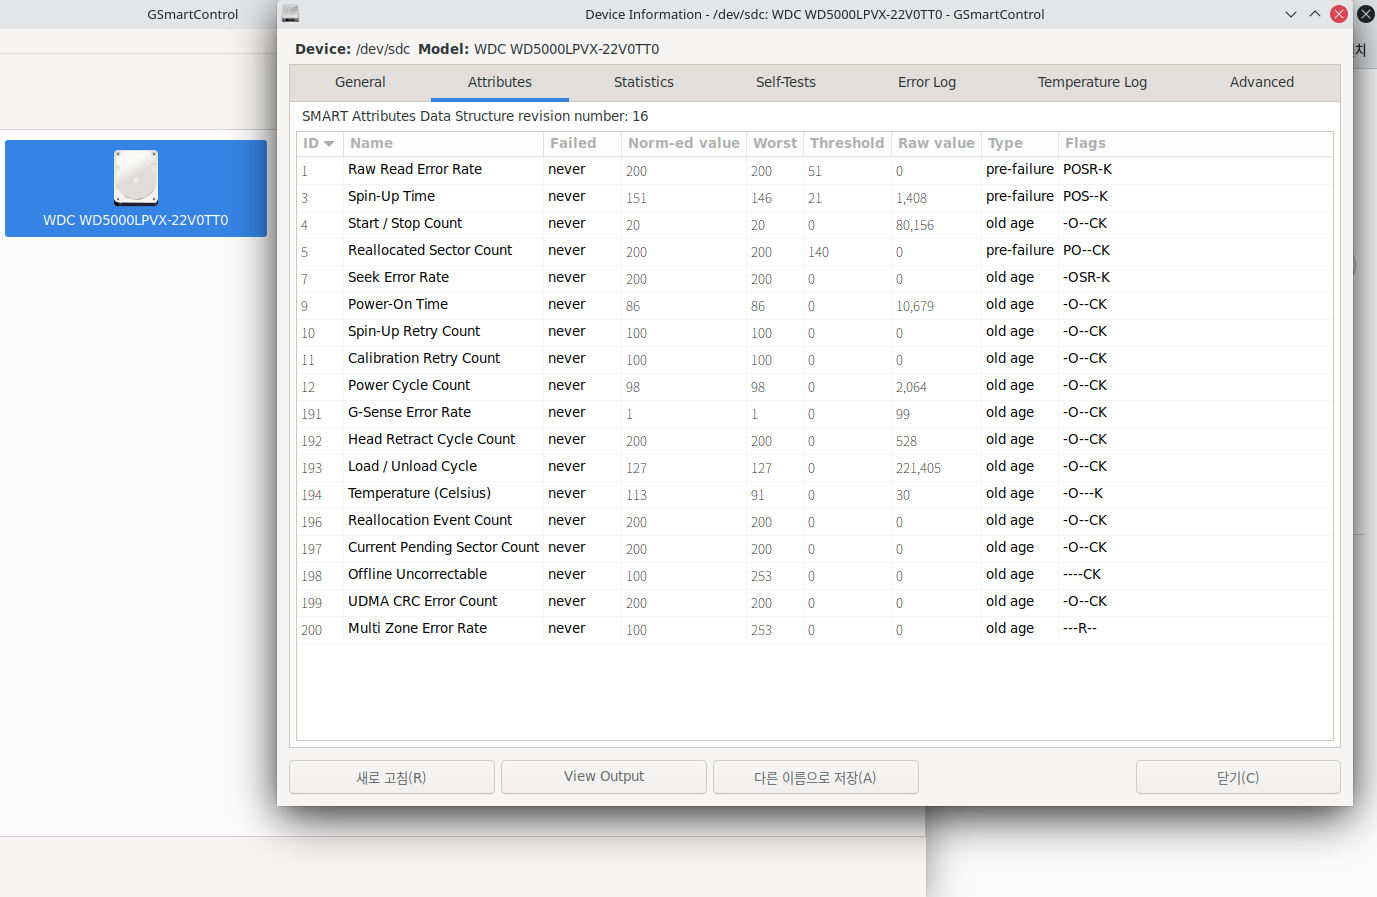
Task: Open the Error Log tab
Action: (x=927, y=82)
